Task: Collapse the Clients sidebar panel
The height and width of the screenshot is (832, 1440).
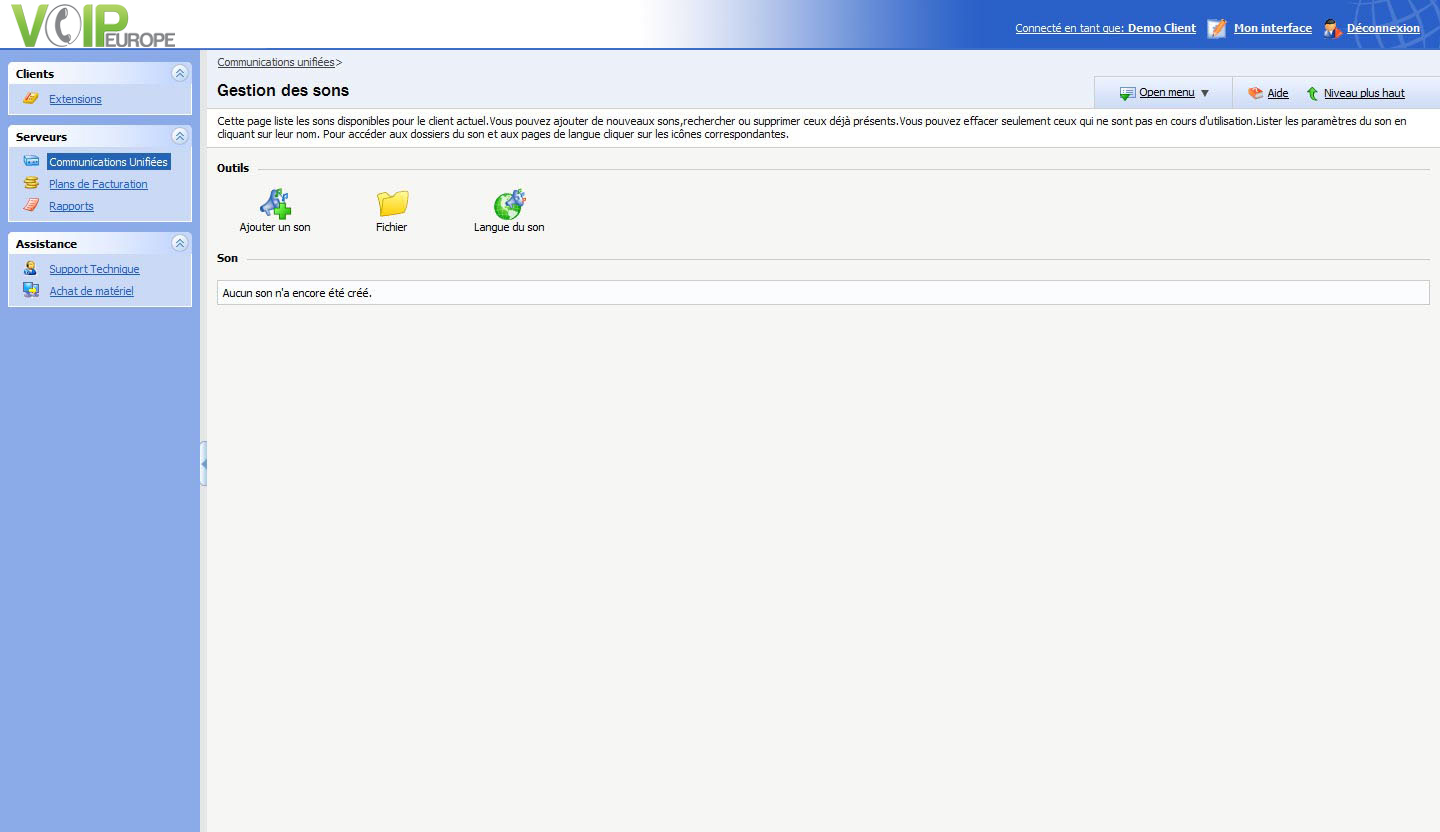Action: pyautogui.click(x=179, y=73)
